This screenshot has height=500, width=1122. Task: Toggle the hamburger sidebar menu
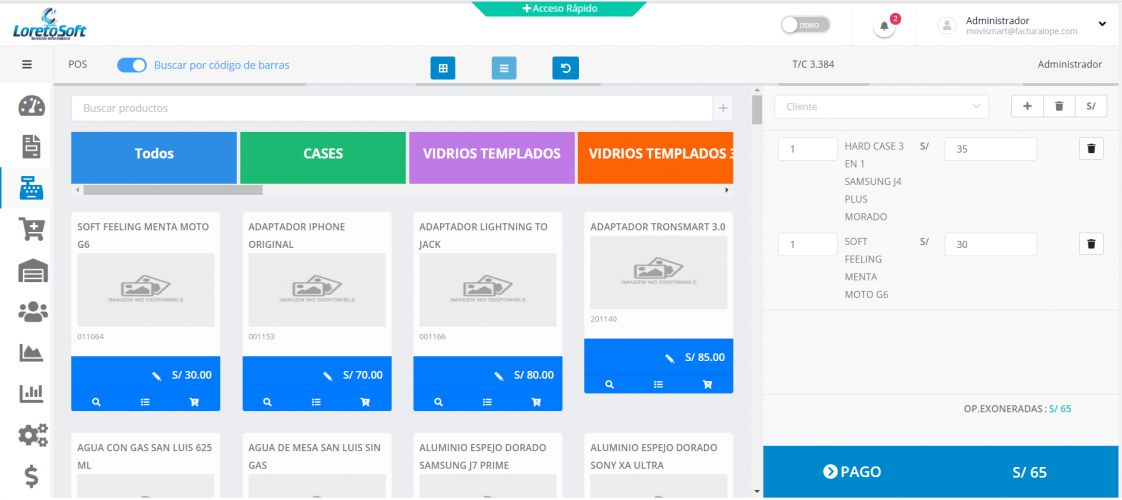click(x=28, y=65)
